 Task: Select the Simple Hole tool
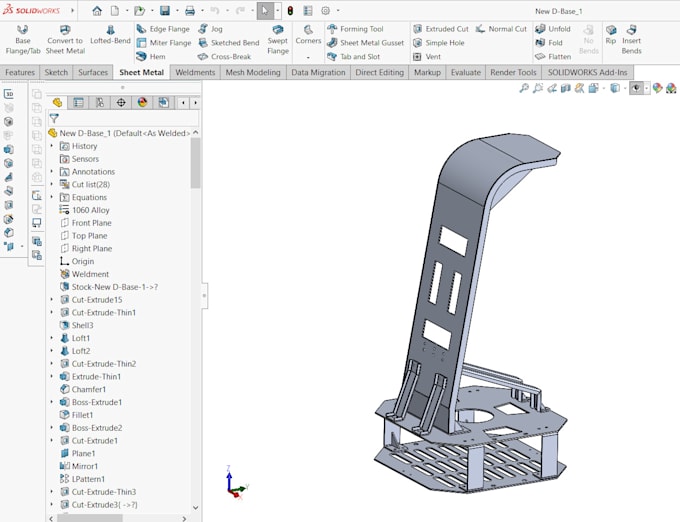tap(438, 43)
